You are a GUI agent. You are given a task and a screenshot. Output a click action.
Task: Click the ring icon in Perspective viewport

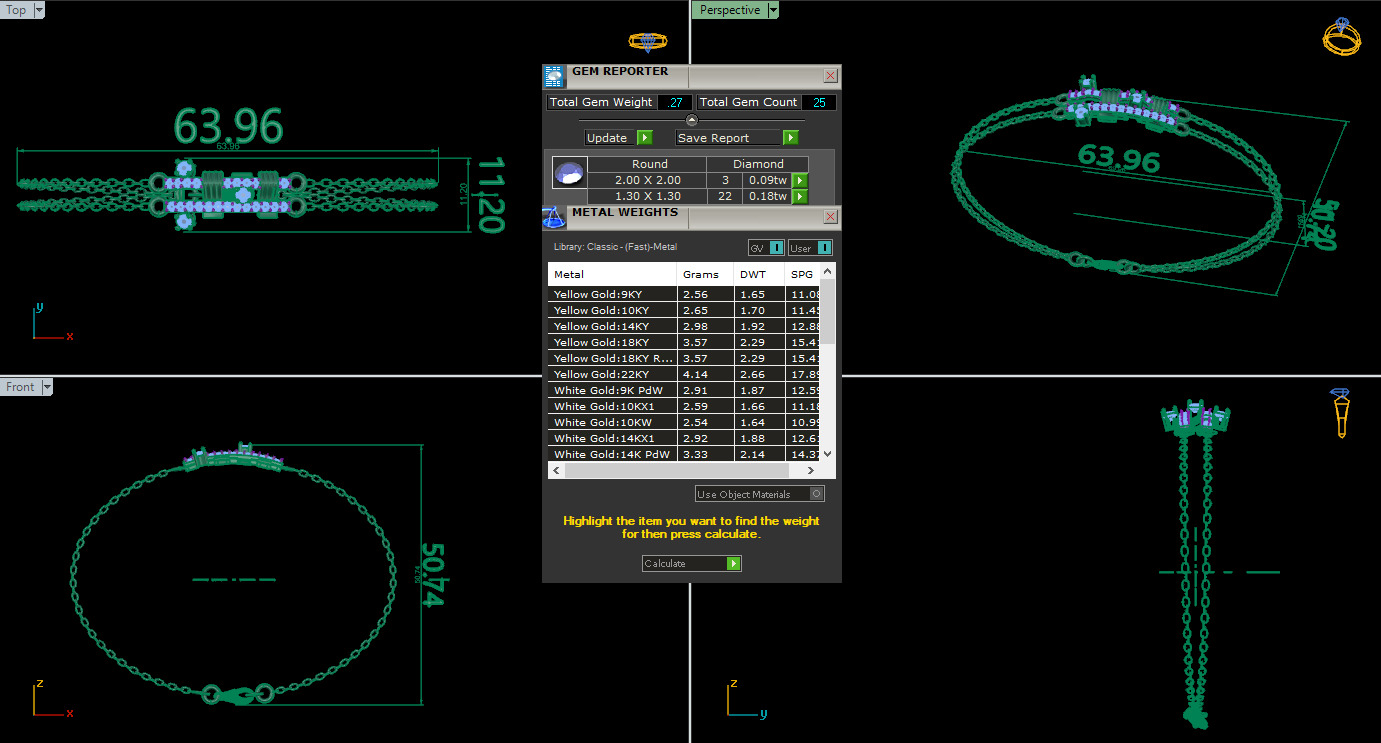tap(1342, 37)
